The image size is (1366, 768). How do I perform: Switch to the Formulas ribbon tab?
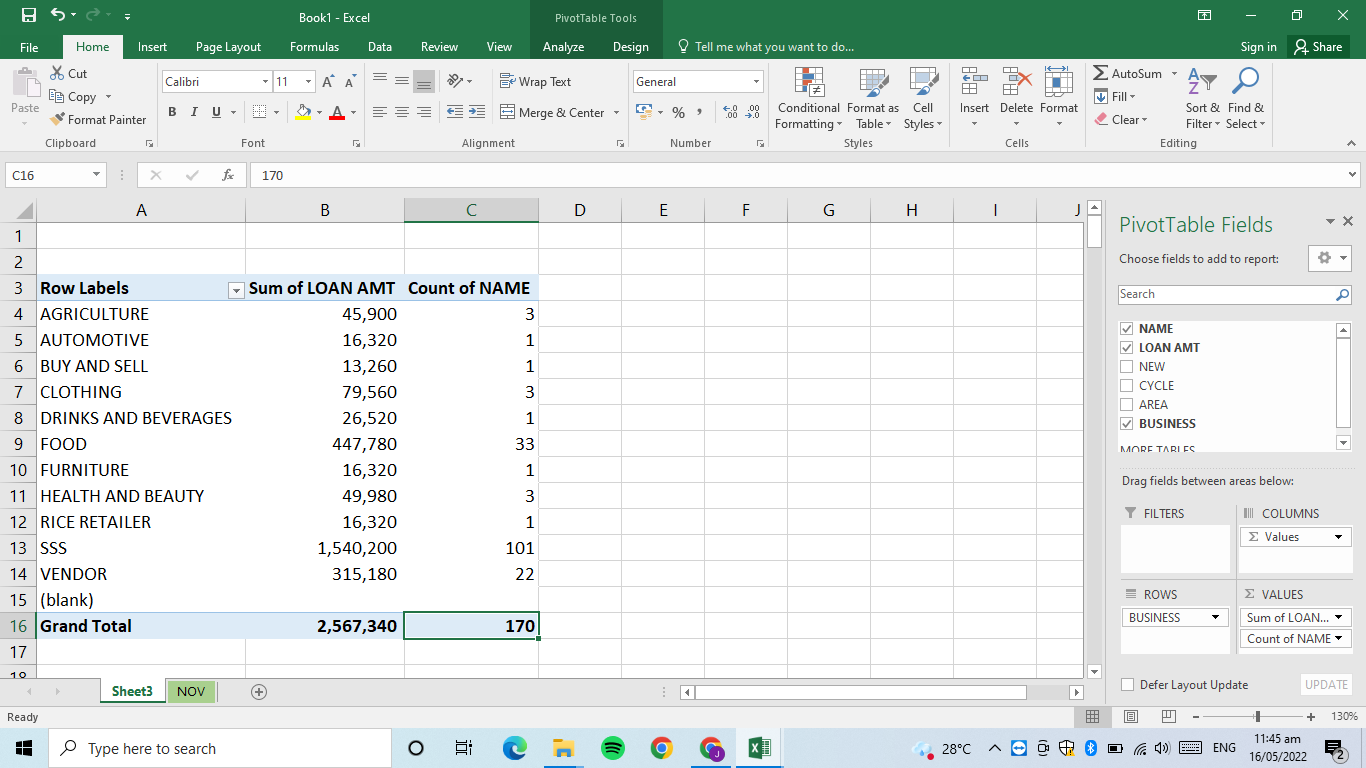[314, 47]
